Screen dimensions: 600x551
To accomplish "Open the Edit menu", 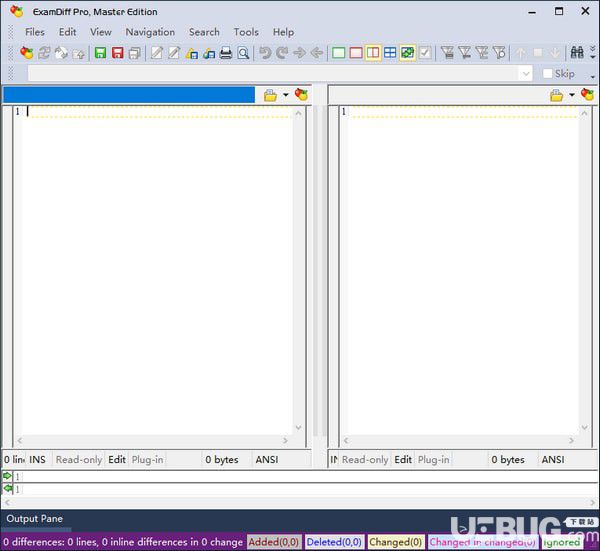I will [67, 32].
